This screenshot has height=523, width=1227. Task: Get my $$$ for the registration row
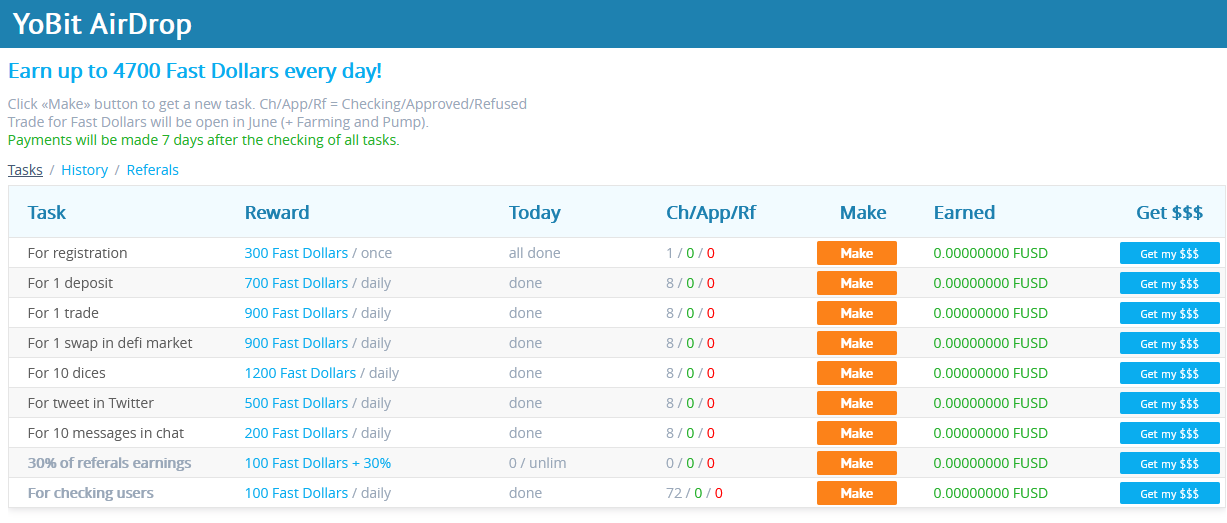tap(1170, 253)
